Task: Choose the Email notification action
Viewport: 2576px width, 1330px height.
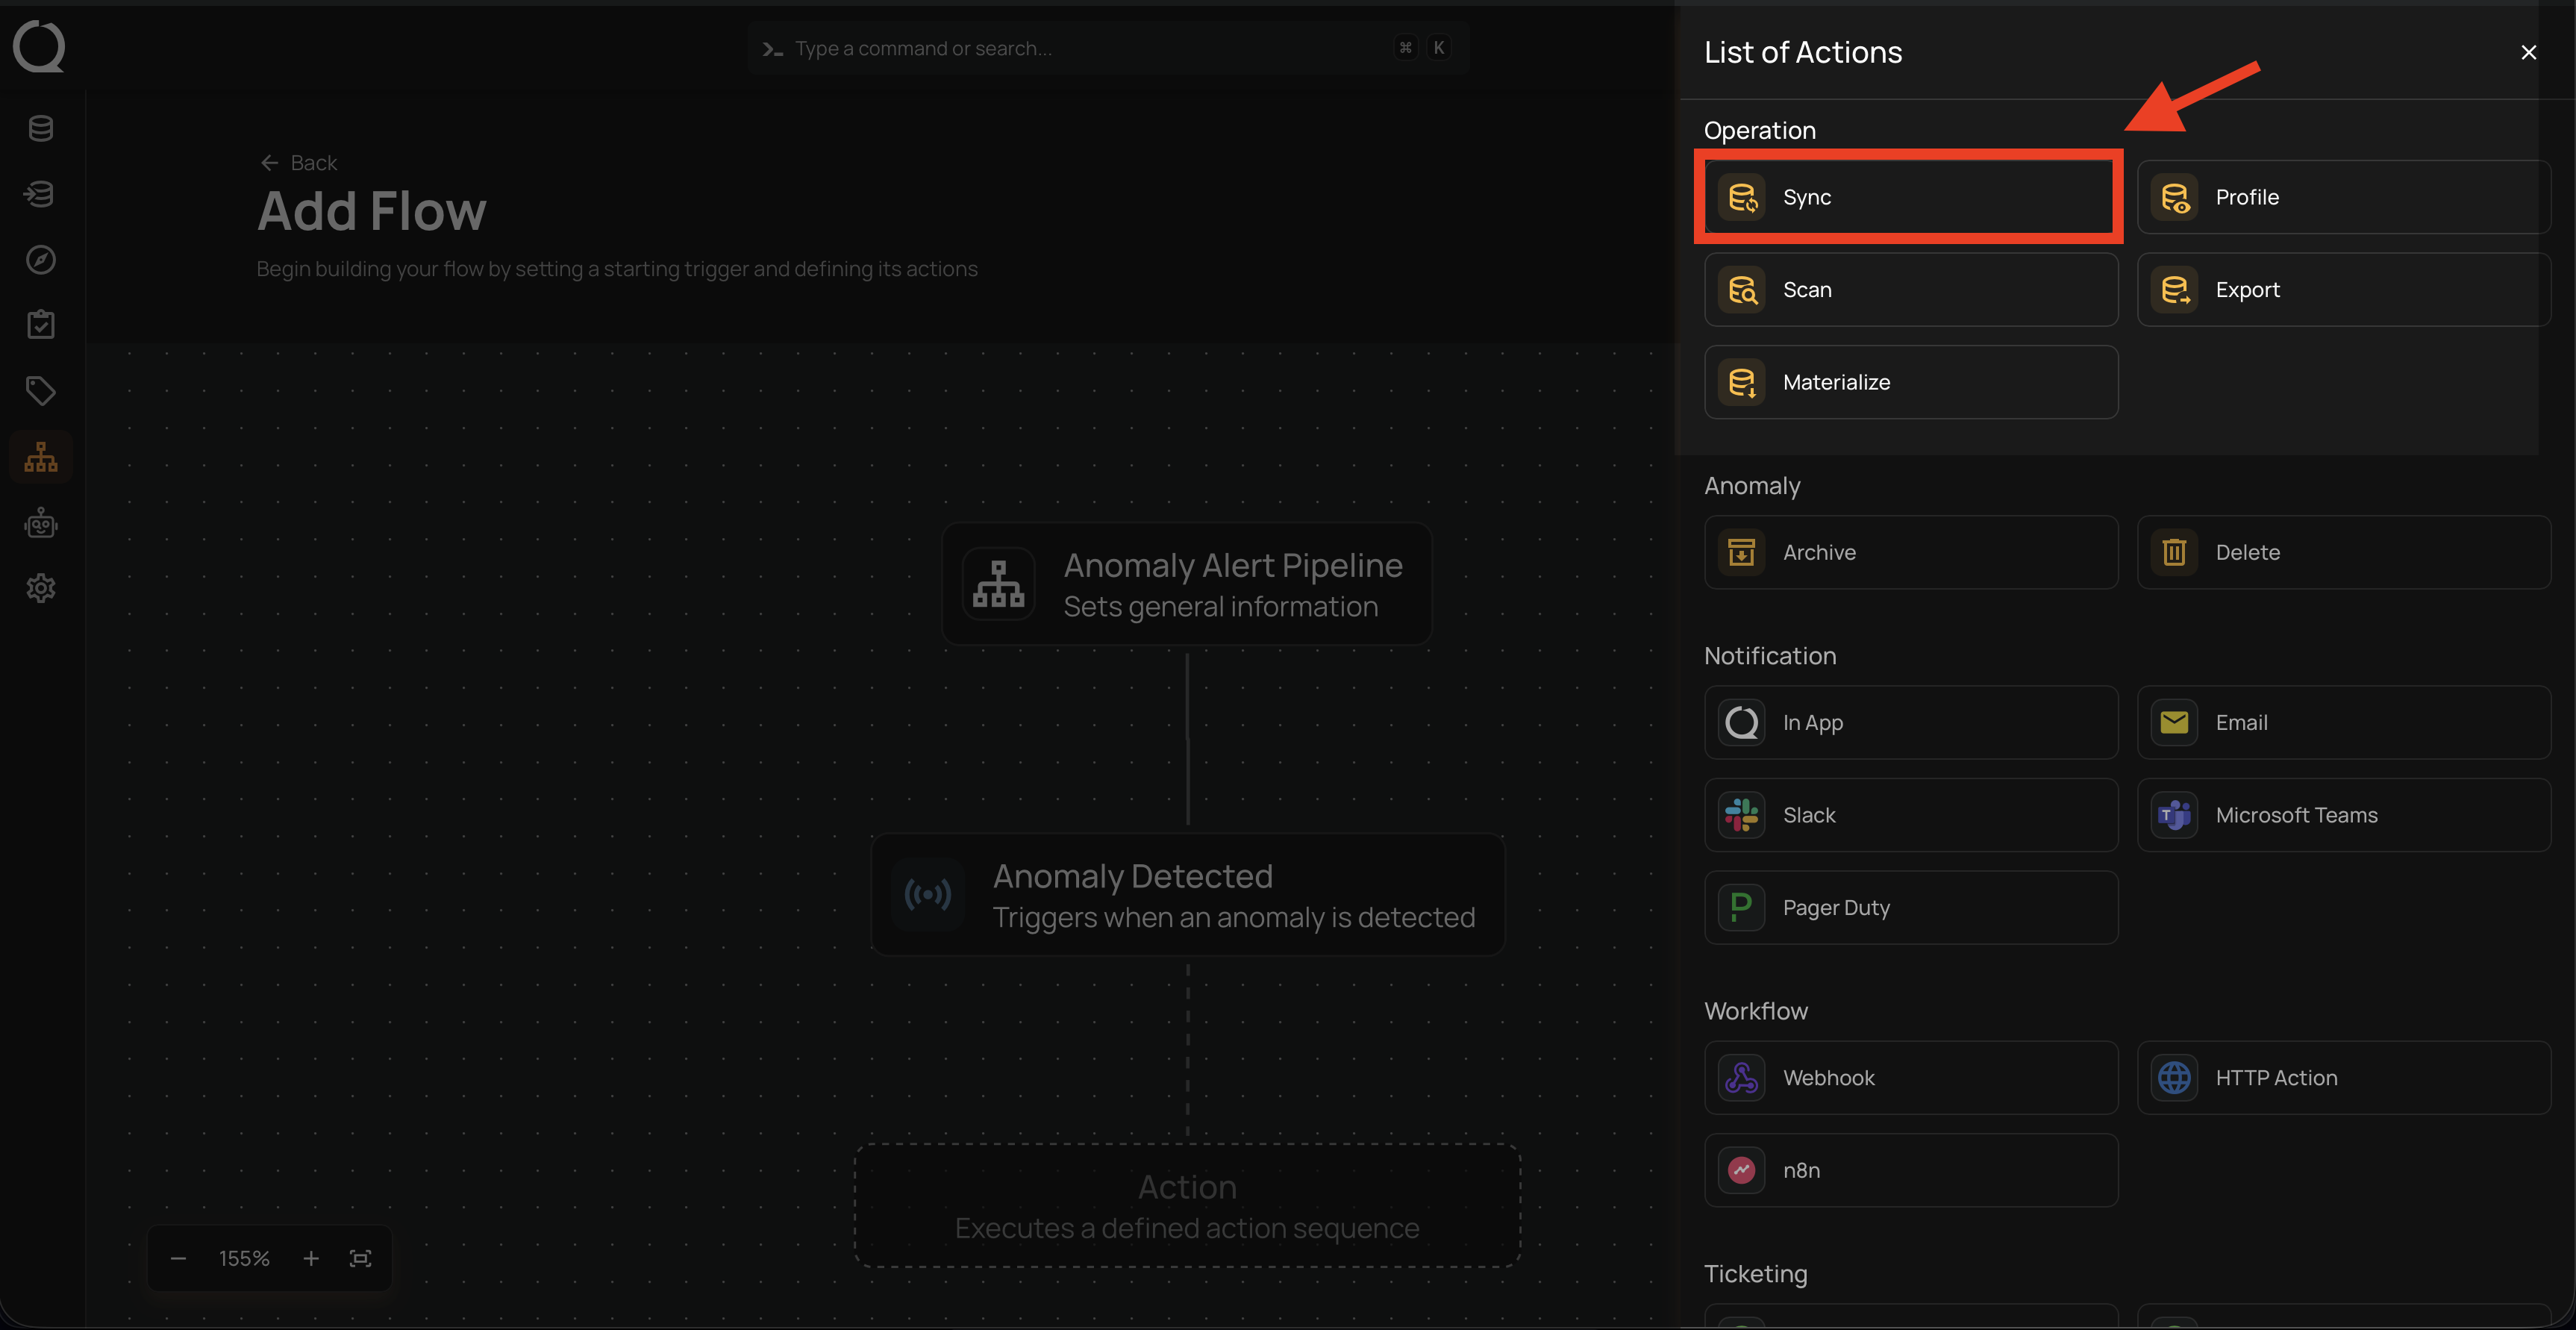Action: (2342, 722)
